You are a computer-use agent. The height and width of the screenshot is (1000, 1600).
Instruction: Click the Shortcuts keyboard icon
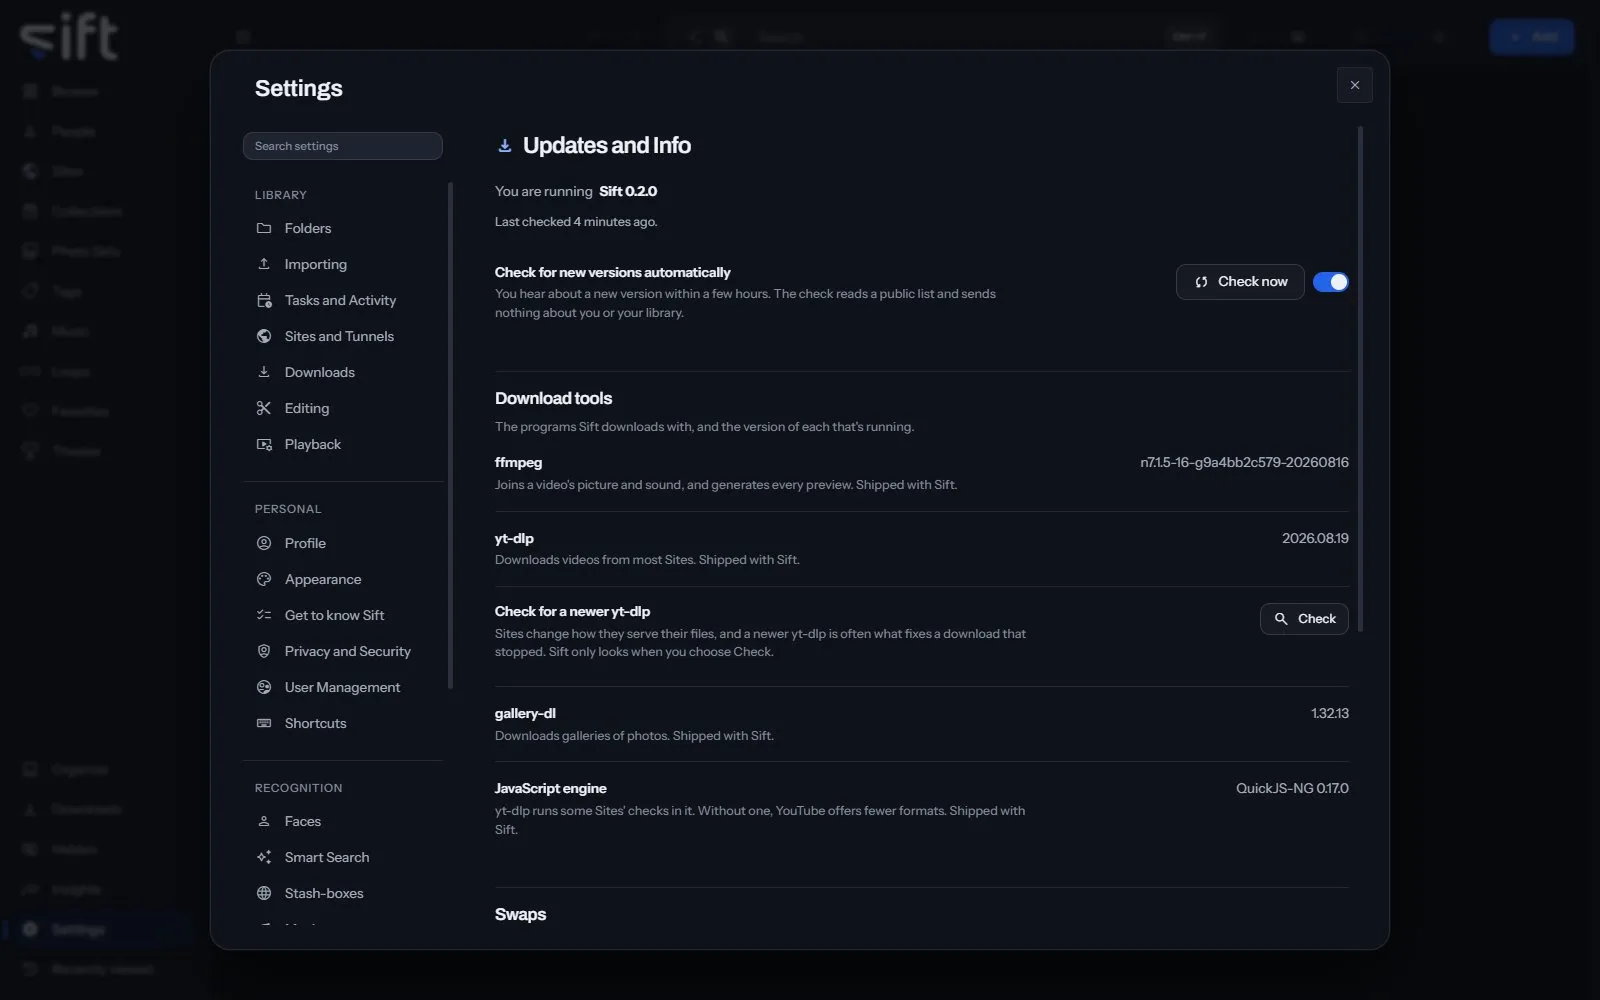click(x=264, y=723)
